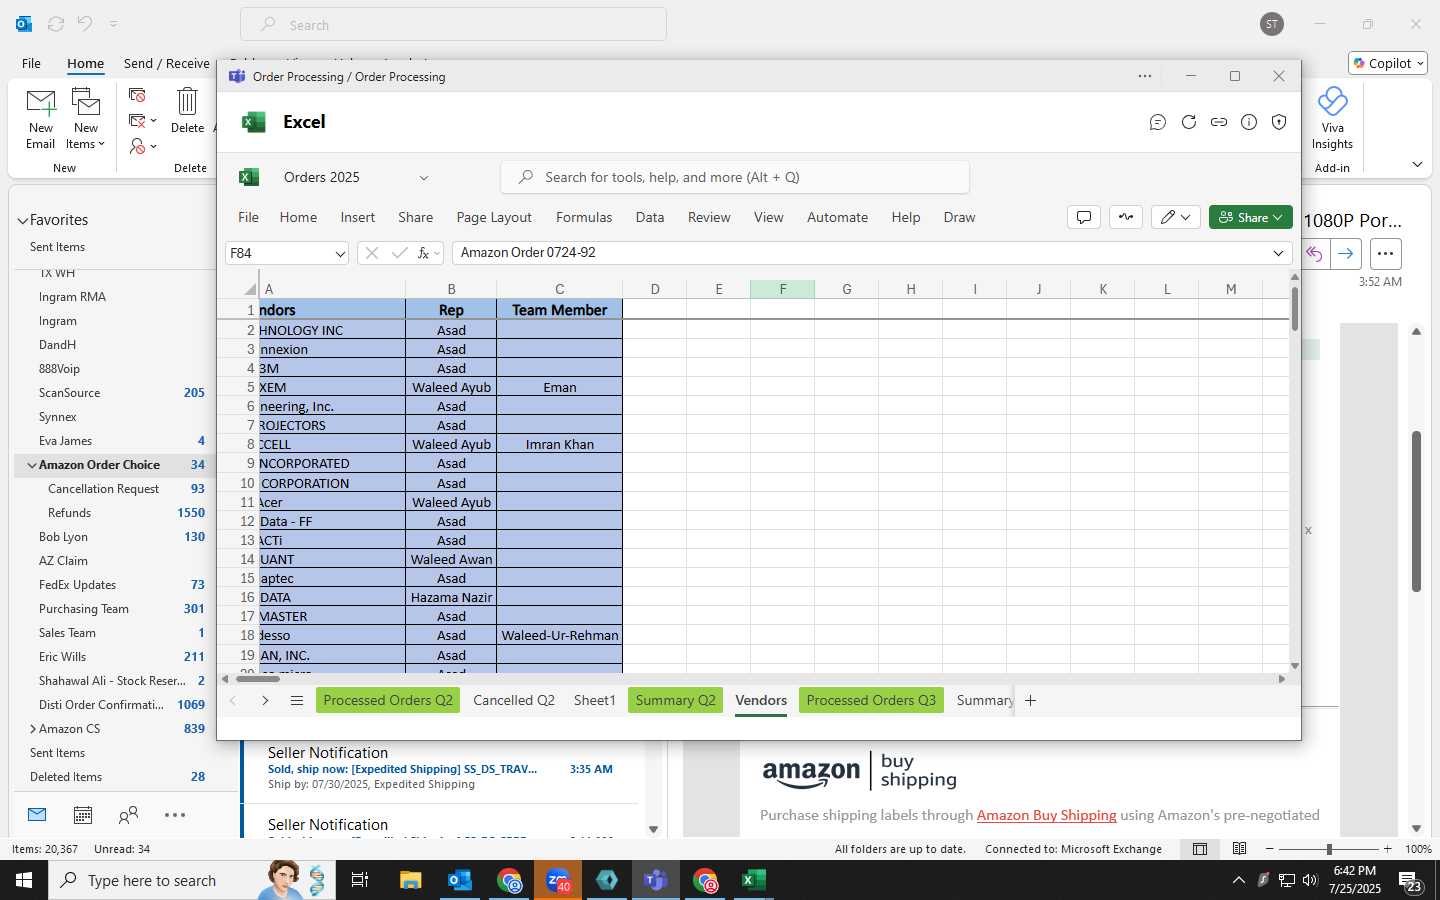Click next sheet arrow in tab bar
The height and width of the screenshot is (900, 1440).
point(265,701)
